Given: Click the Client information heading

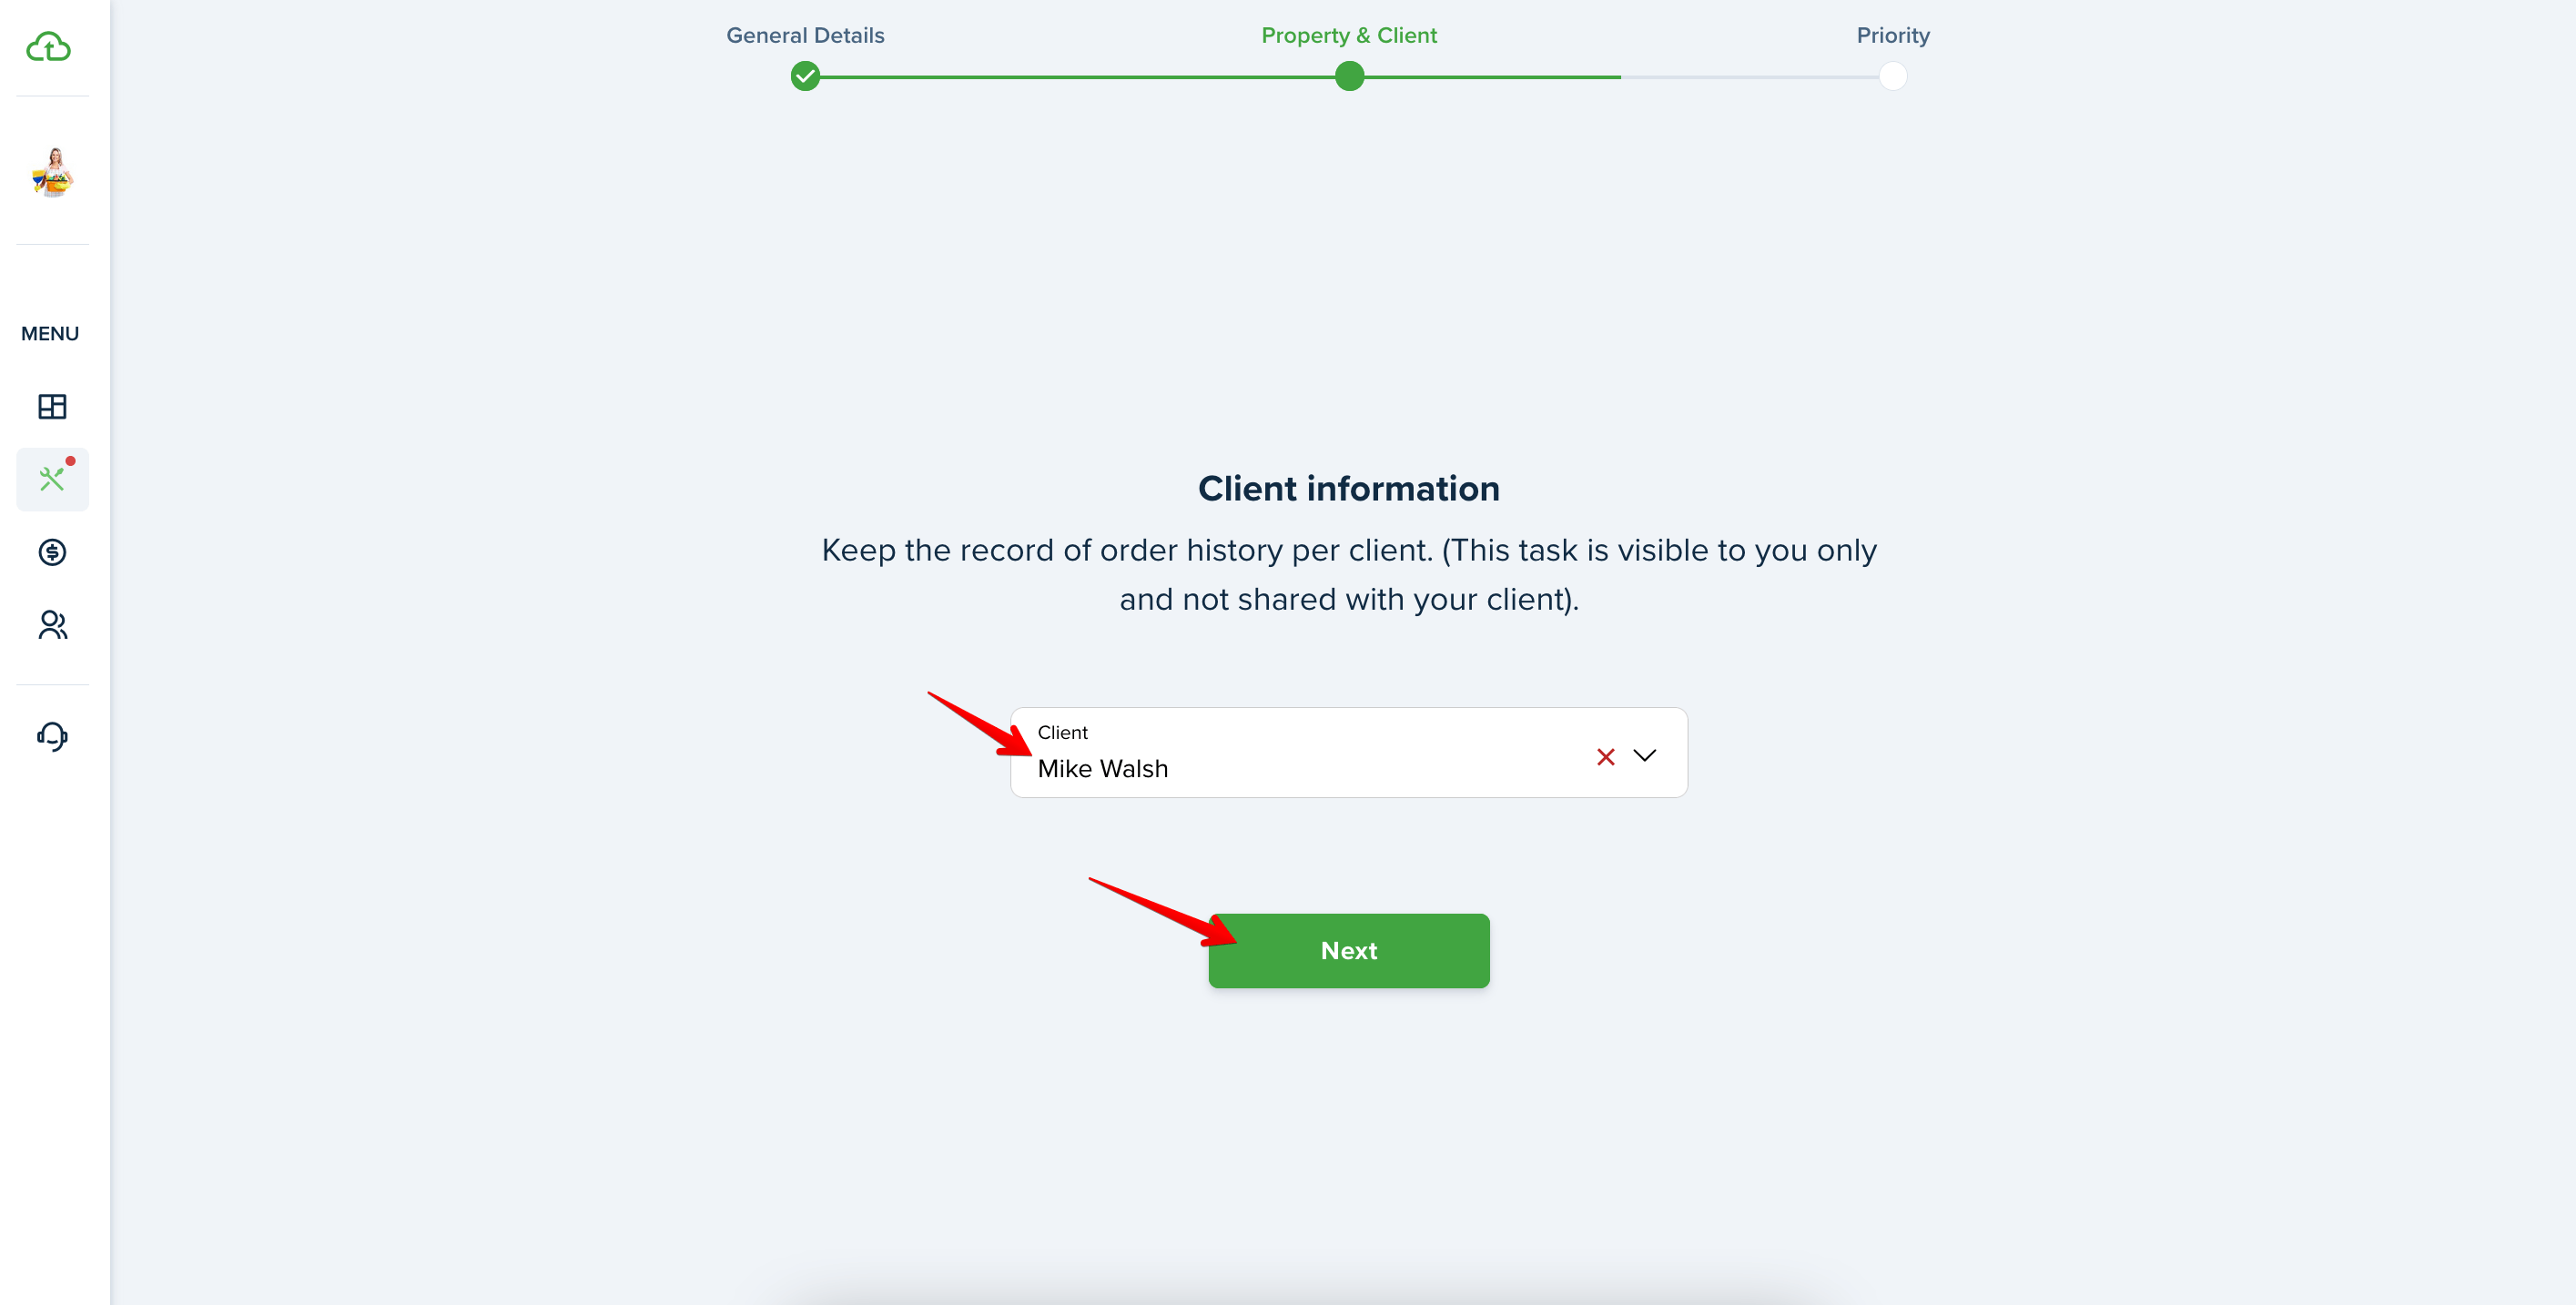Looking at the screenshot, I should tap(1348, 488).
